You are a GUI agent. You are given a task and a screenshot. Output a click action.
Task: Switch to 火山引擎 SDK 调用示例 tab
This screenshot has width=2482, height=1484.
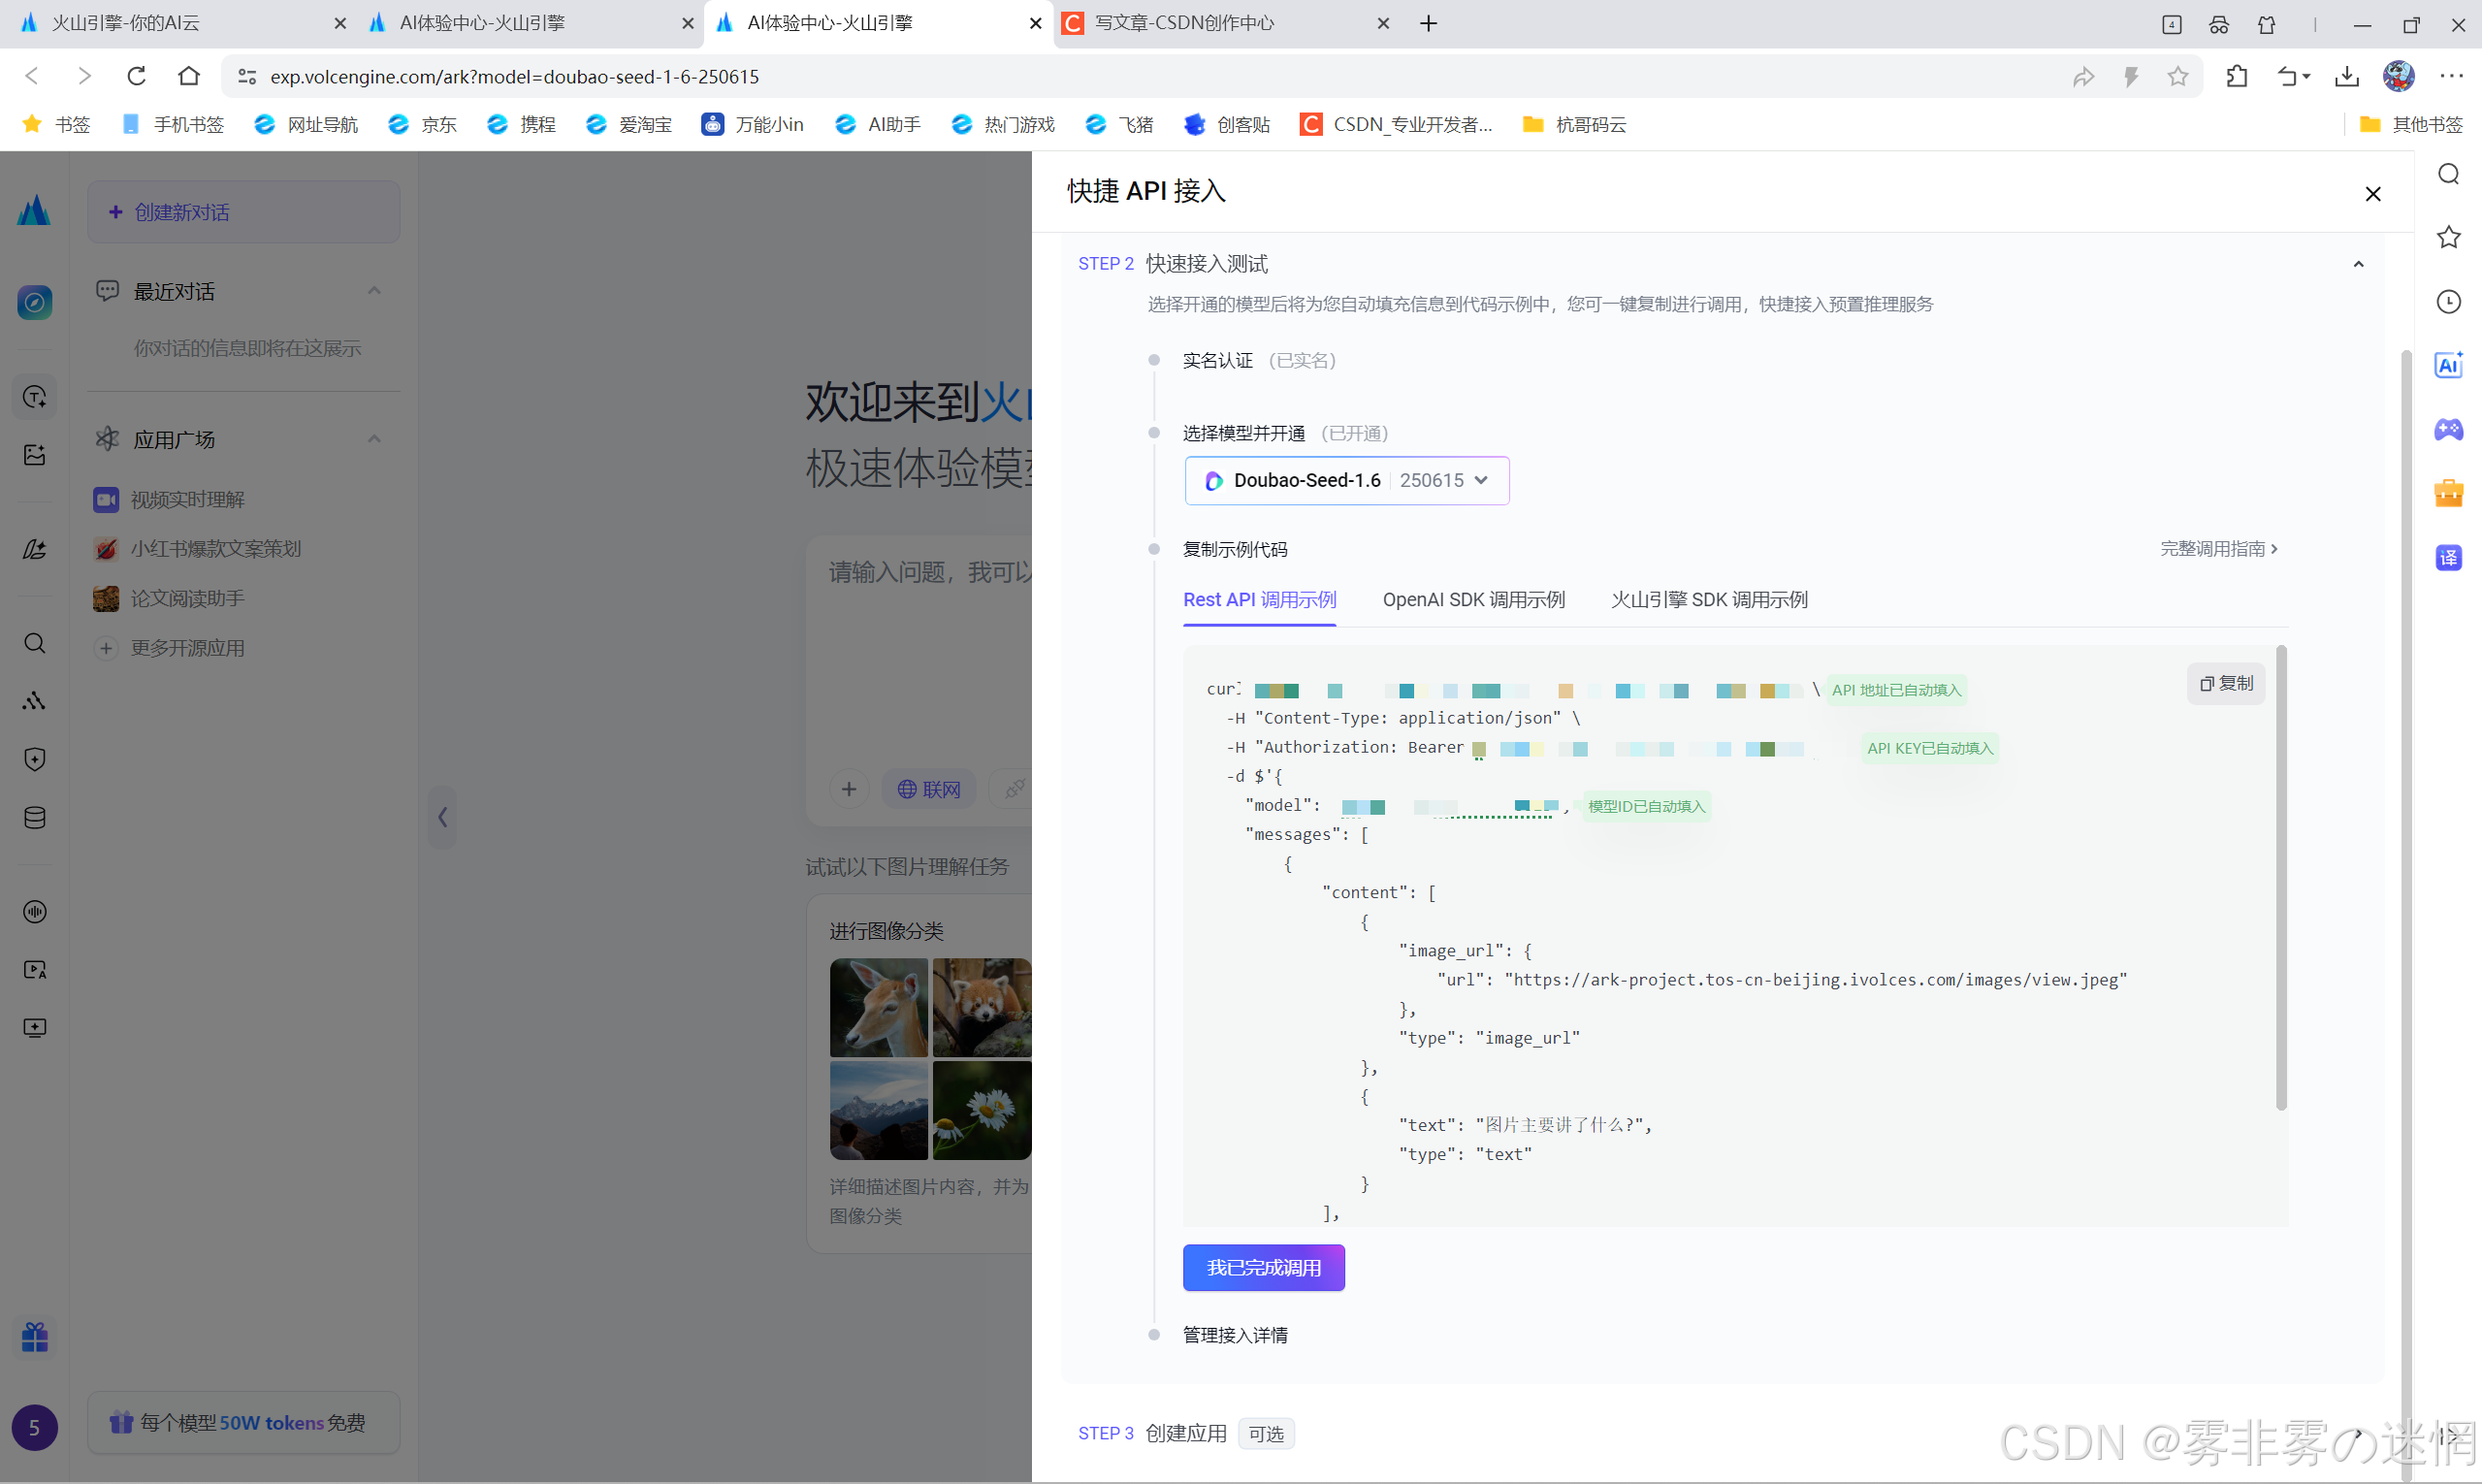pyautogui.click(x=1708, y=600)
